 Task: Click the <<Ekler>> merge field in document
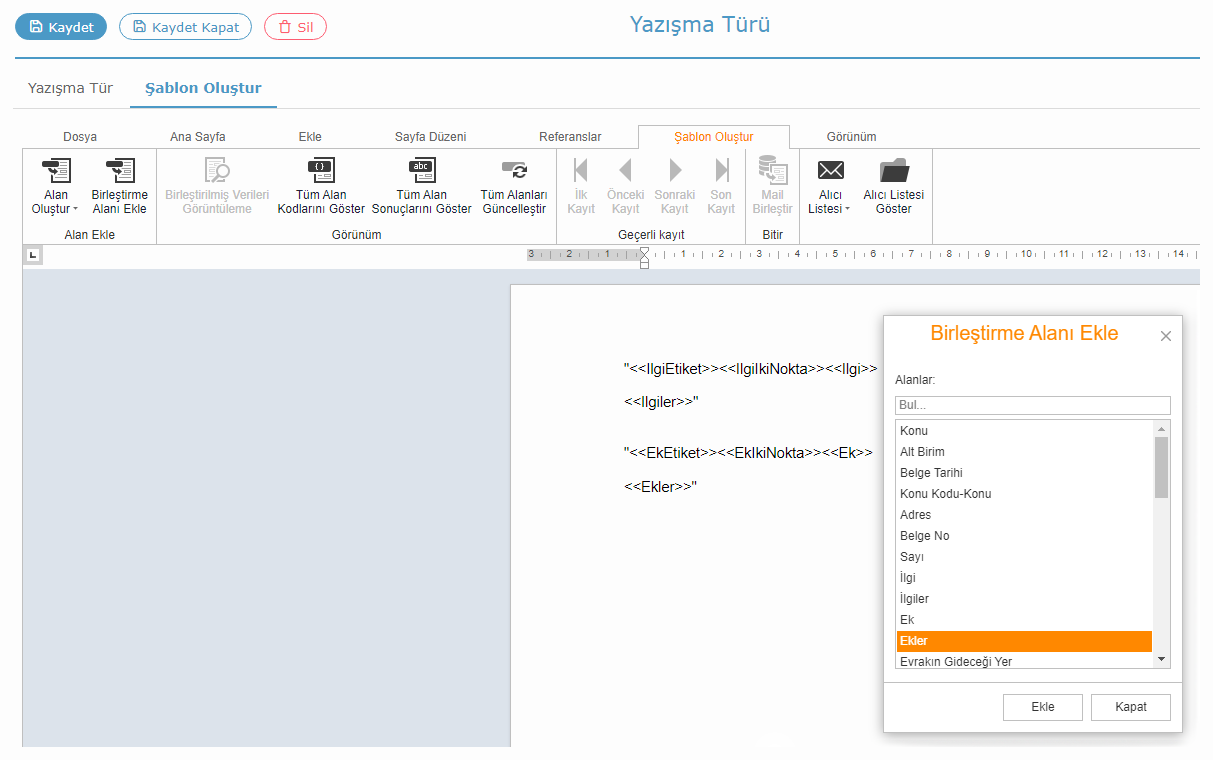(657, 487)
